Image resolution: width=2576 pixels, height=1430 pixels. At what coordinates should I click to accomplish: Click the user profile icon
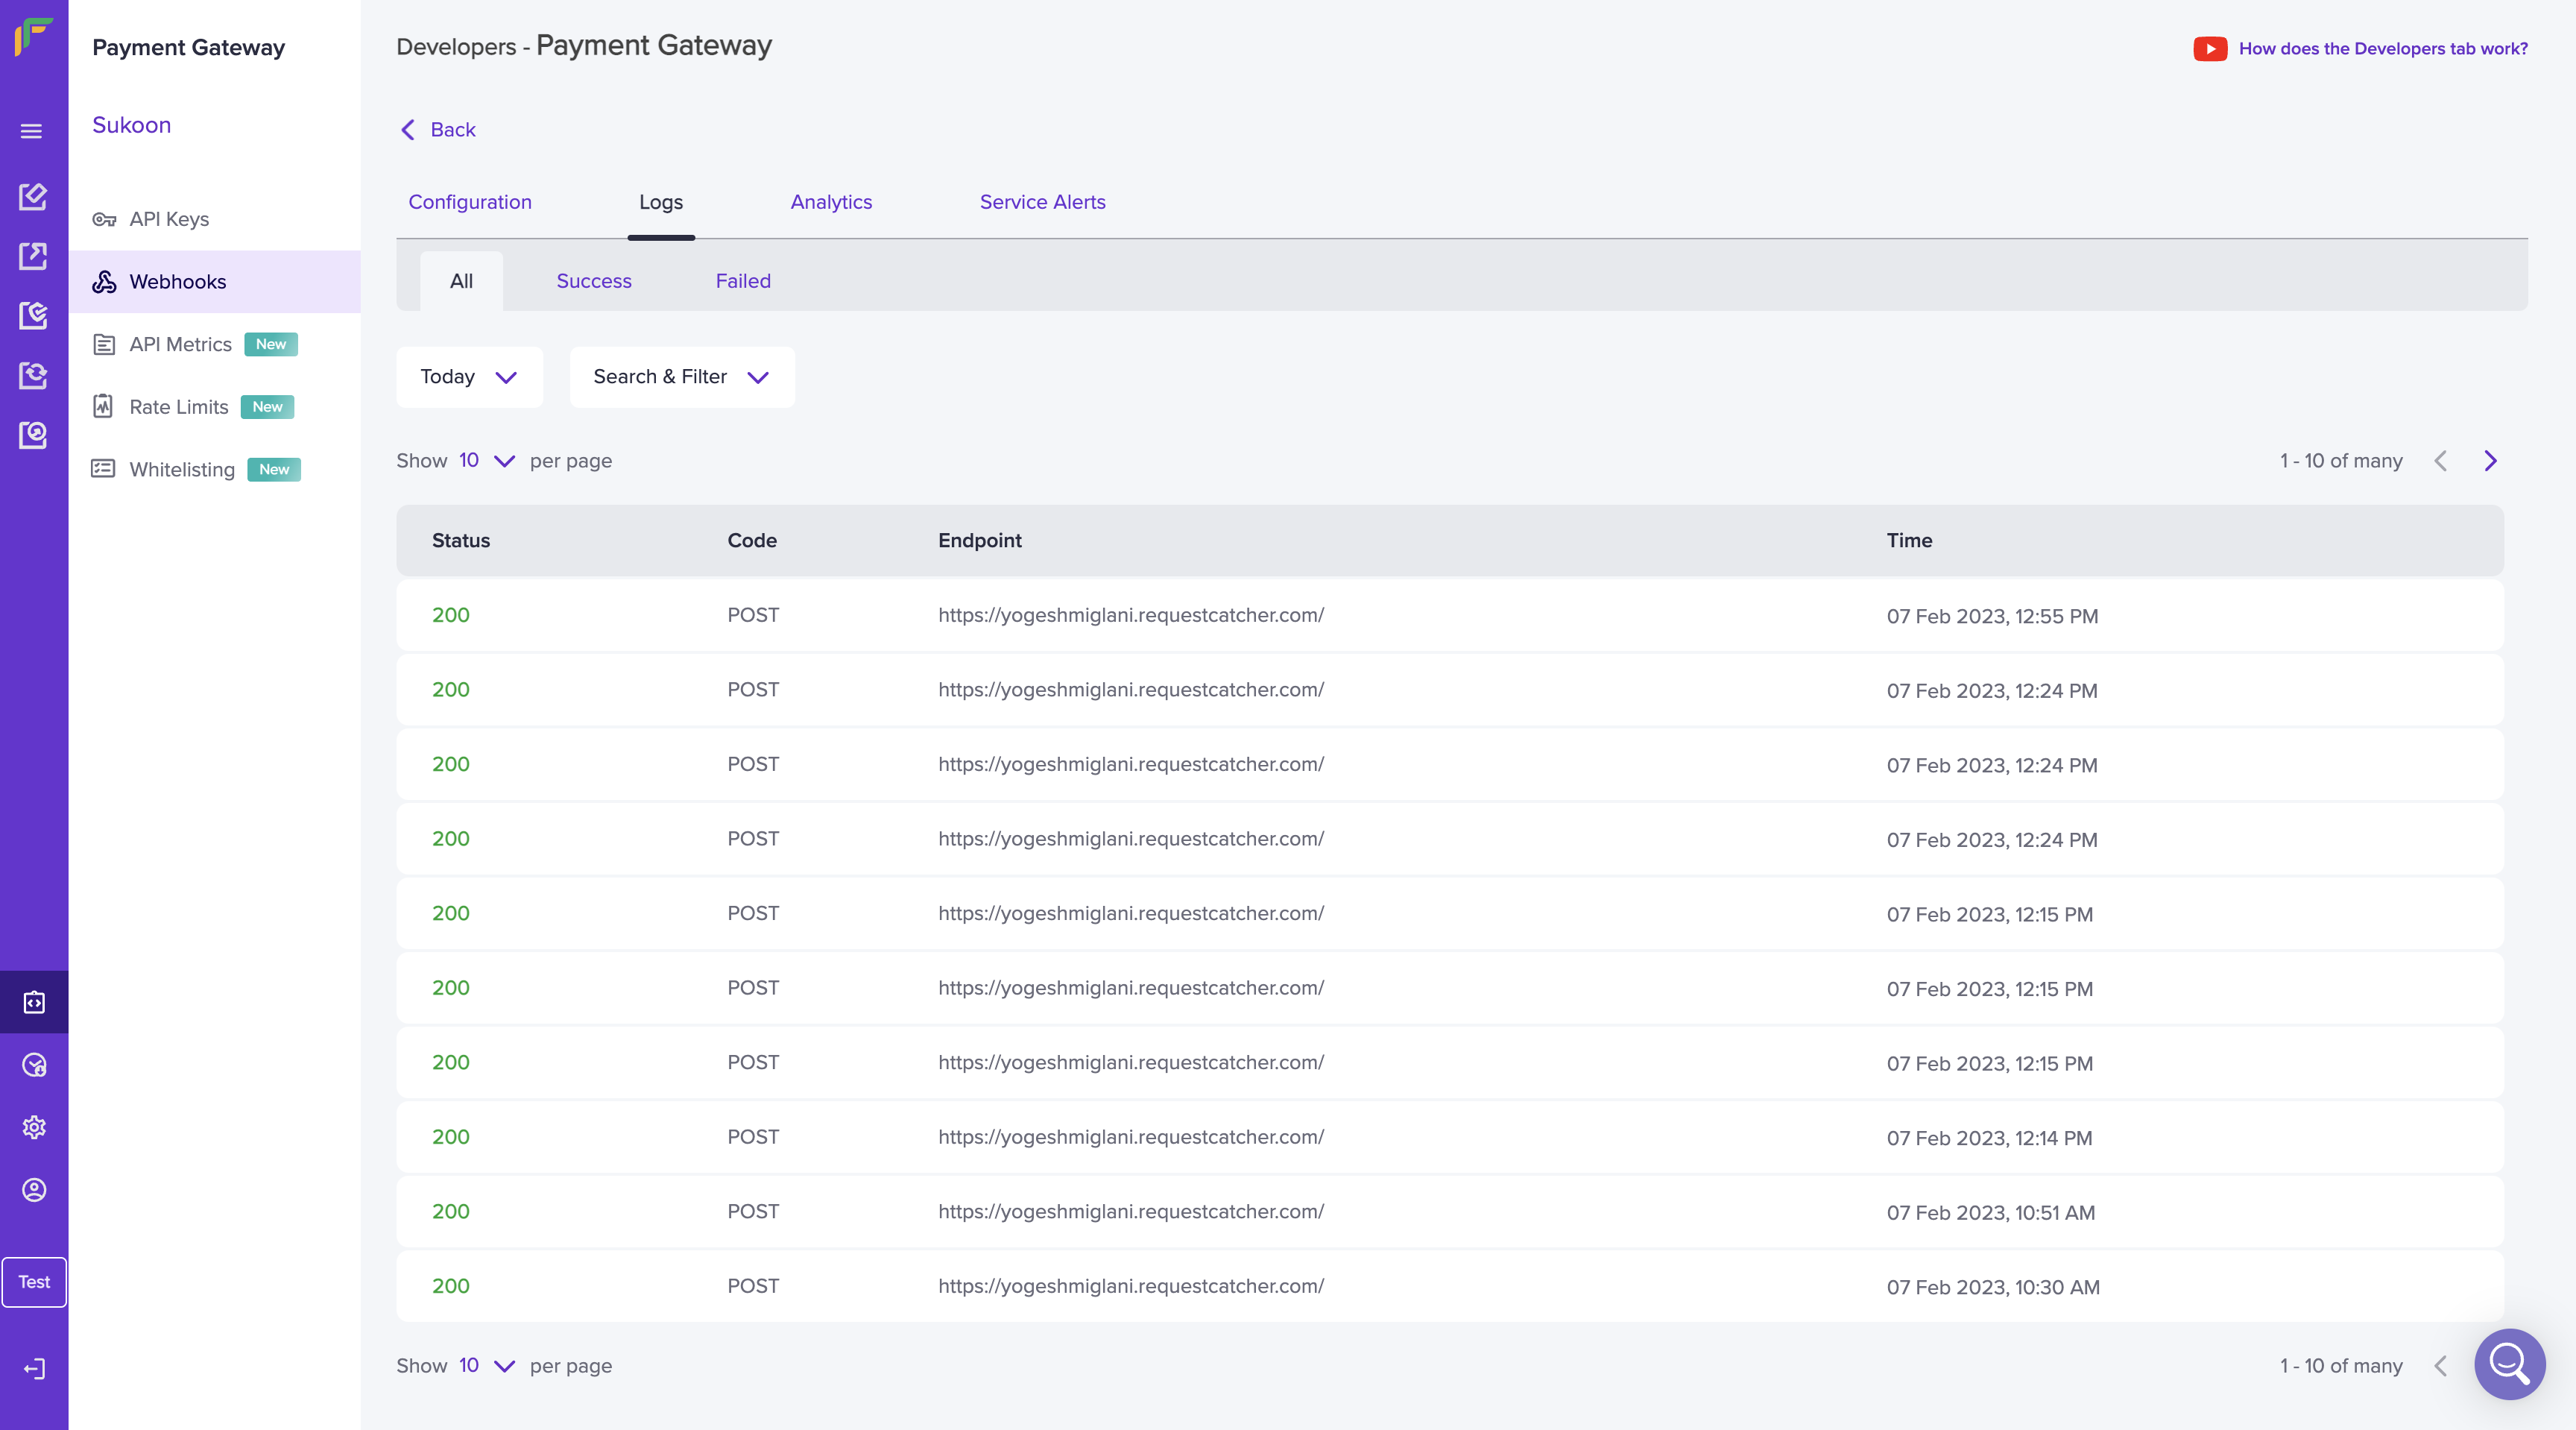tap(34, 1189)
